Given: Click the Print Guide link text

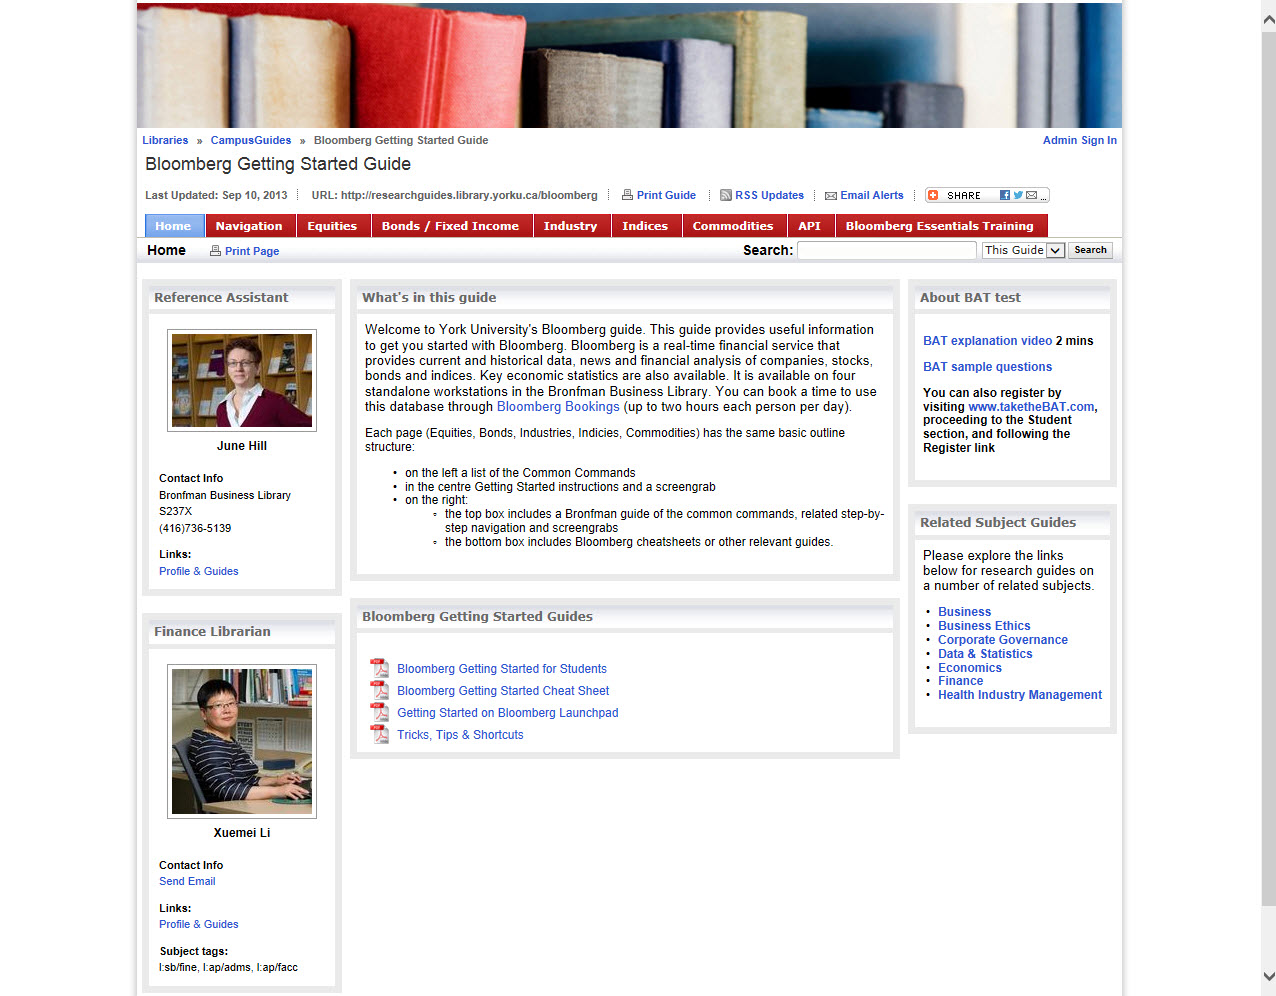Looking at the screenshot, I should (666, 195).
